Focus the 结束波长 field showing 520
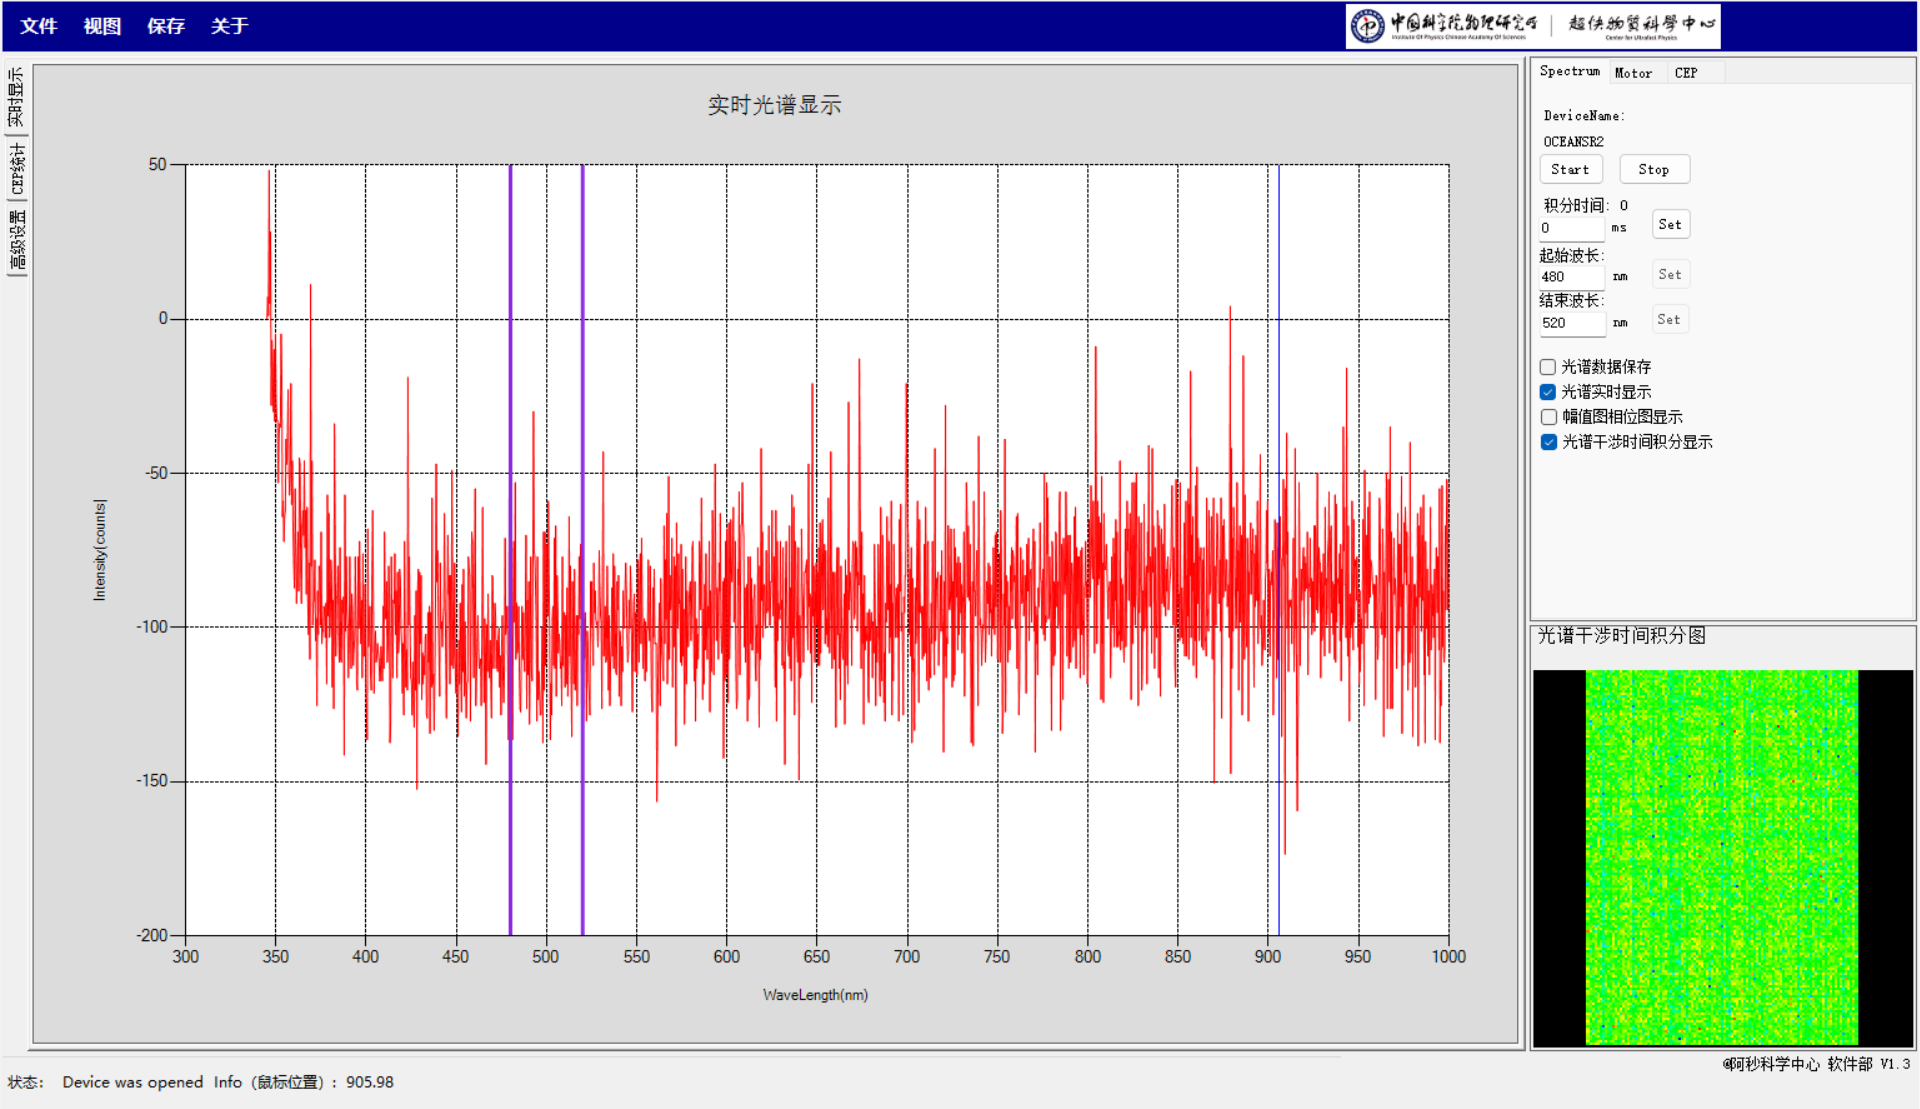Screen dimensions: 1920x1109 [1571, 323]
